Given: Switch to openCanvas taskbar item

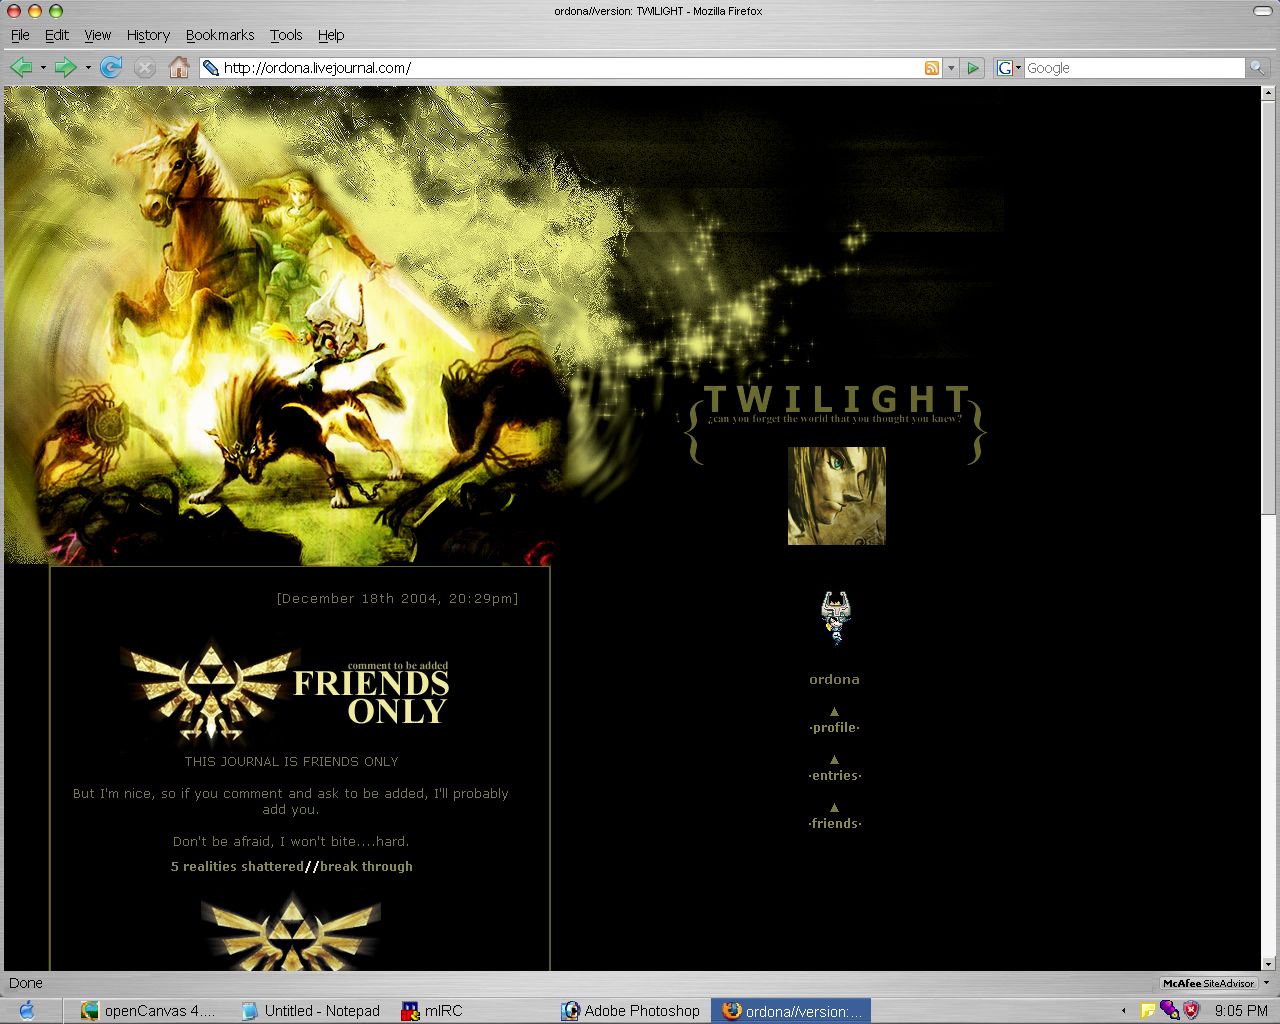Looking at the screenshot, I should [x=149, y=1011].
